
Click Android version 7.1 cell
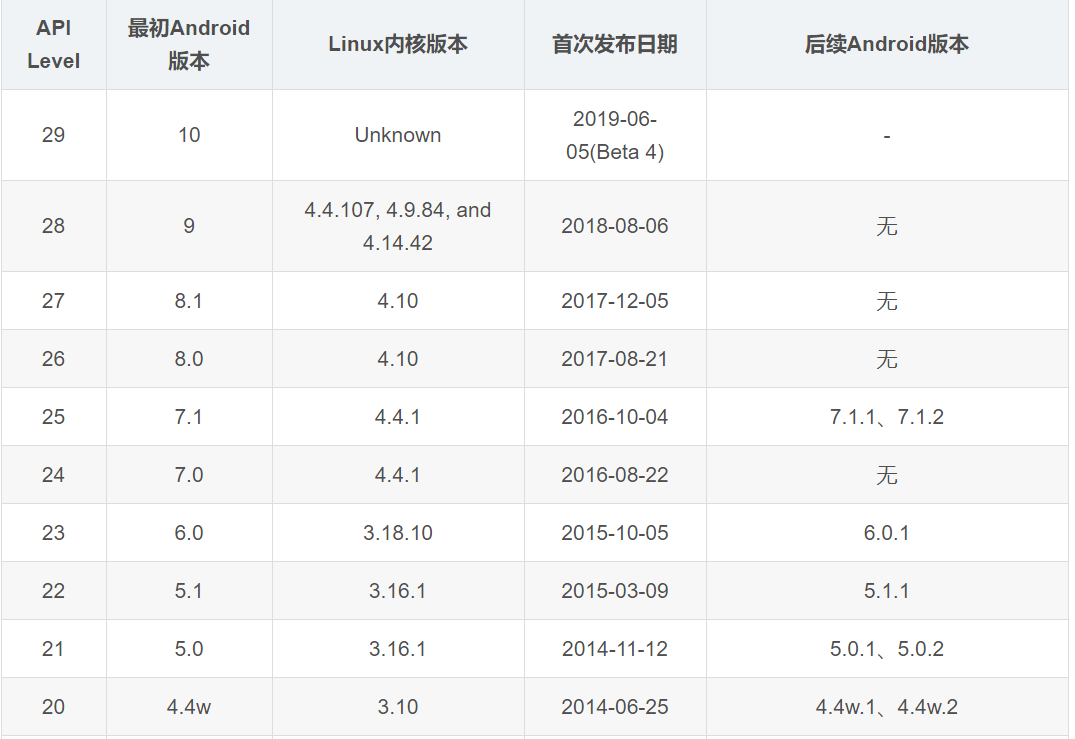189,417
